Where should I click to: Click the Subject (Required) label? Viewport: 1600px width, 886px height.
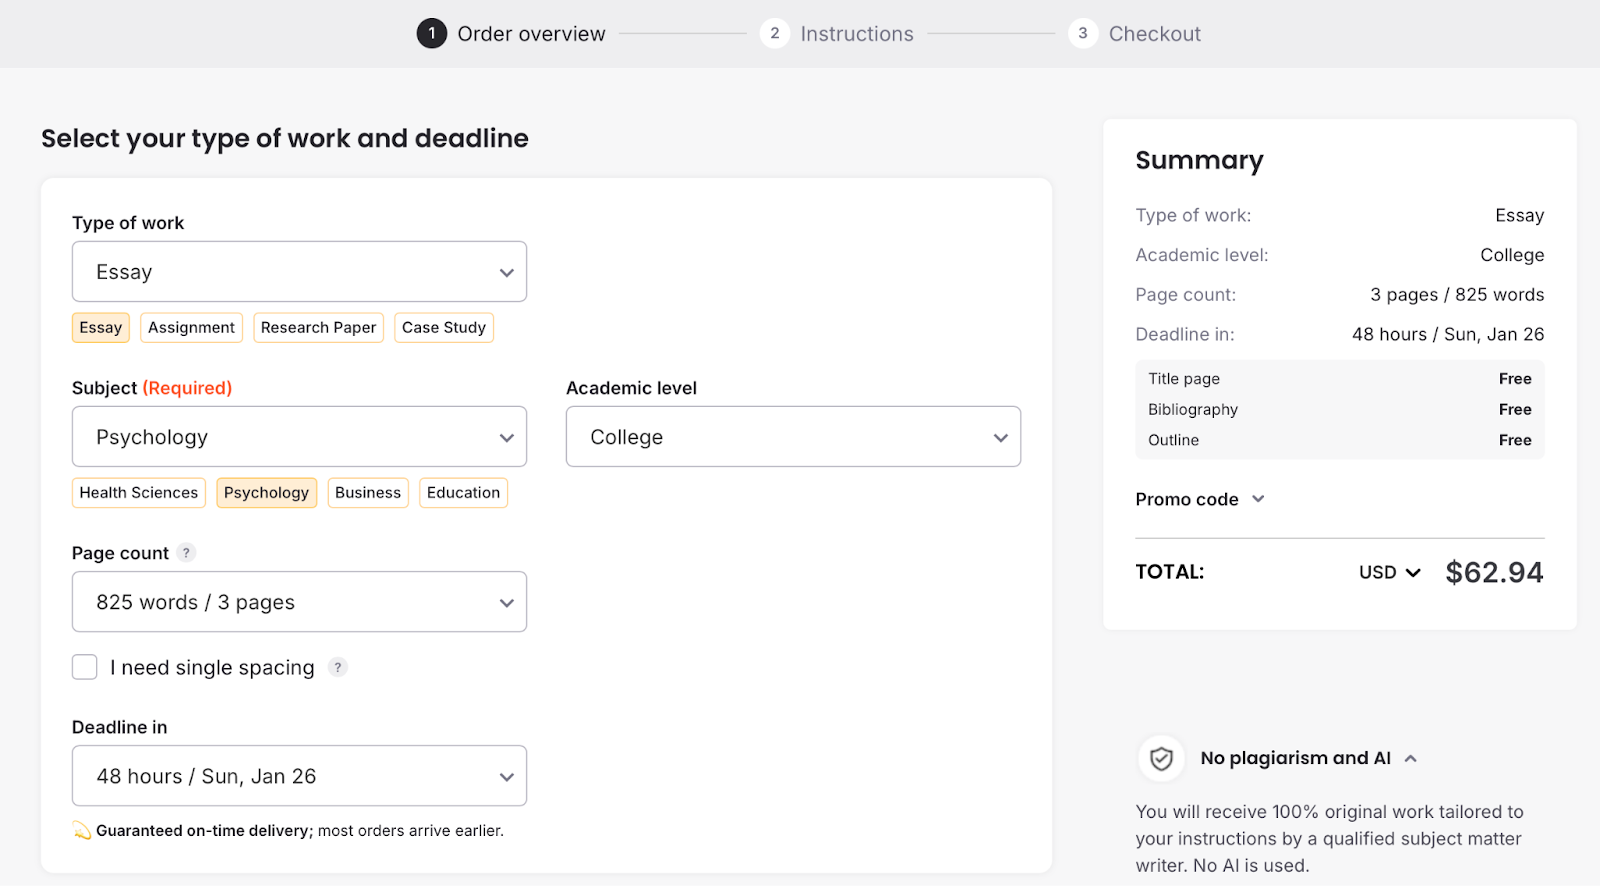click(x=152, y=388)
